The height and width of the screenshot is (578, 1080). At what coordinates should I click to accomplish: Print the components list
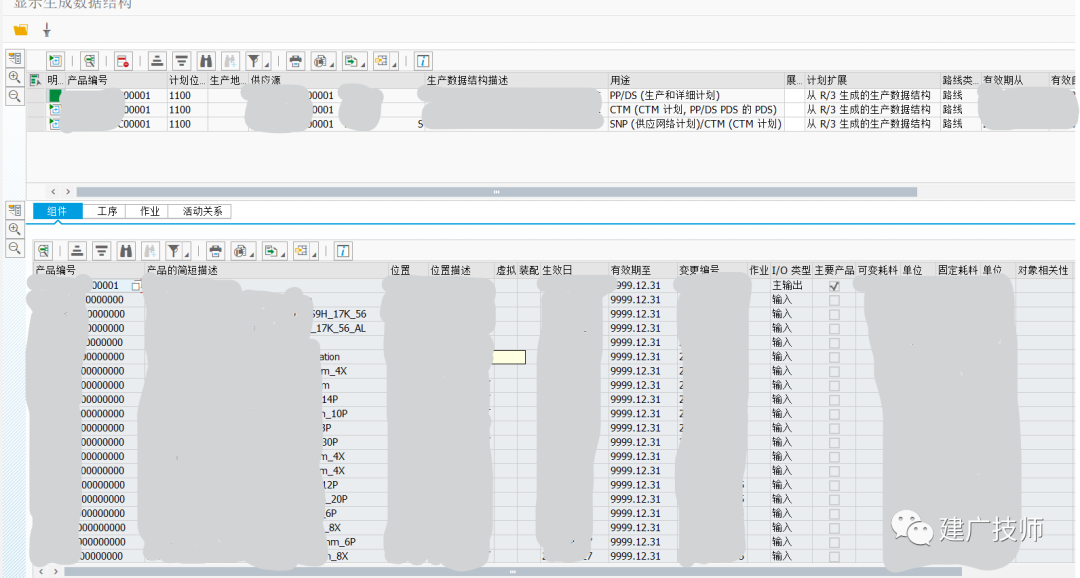coord(216,251)
